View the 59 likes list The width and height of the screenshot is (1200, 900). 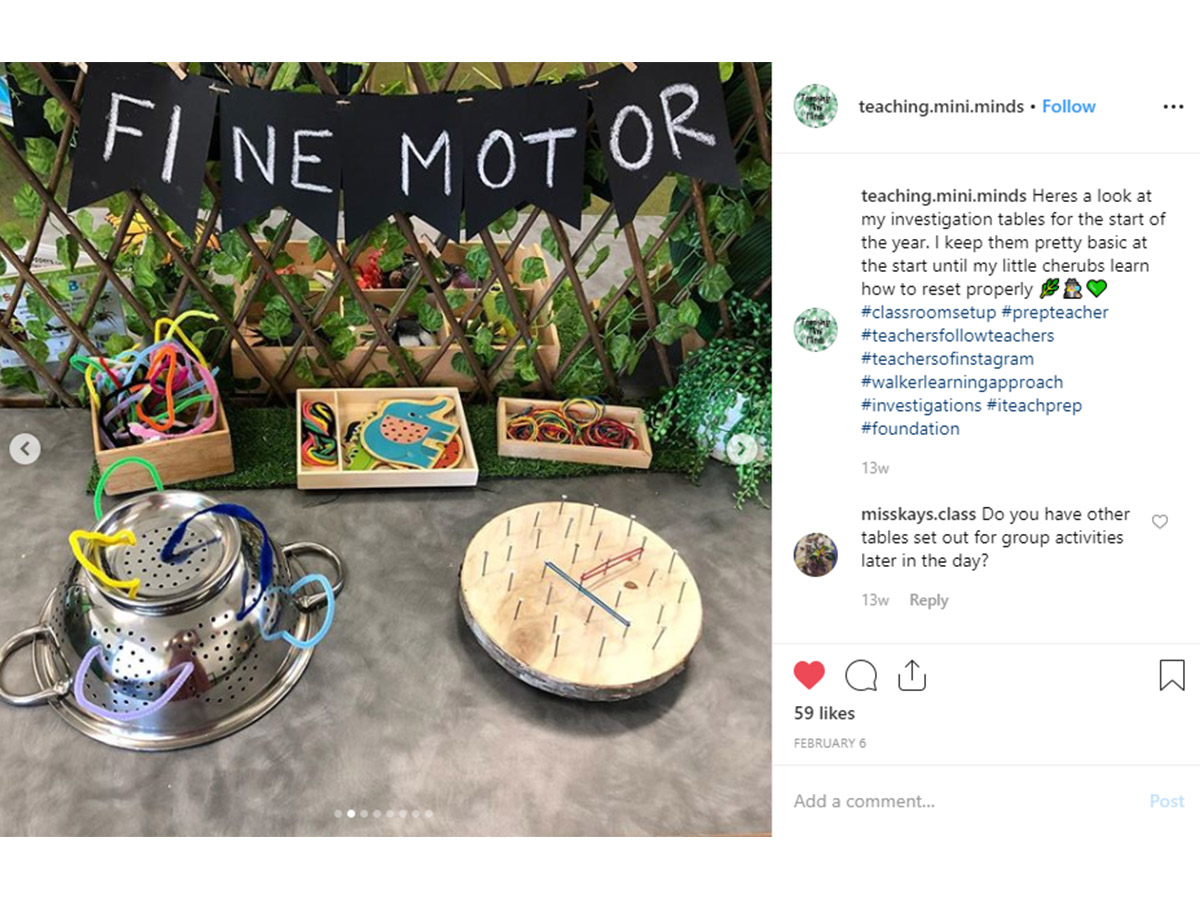824,713
